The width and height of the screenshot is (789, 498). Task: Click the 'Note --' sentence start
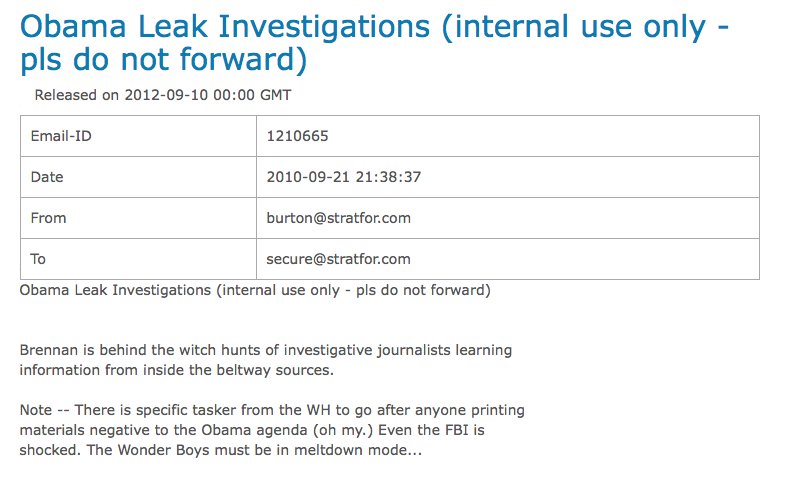tap(45, 410)
